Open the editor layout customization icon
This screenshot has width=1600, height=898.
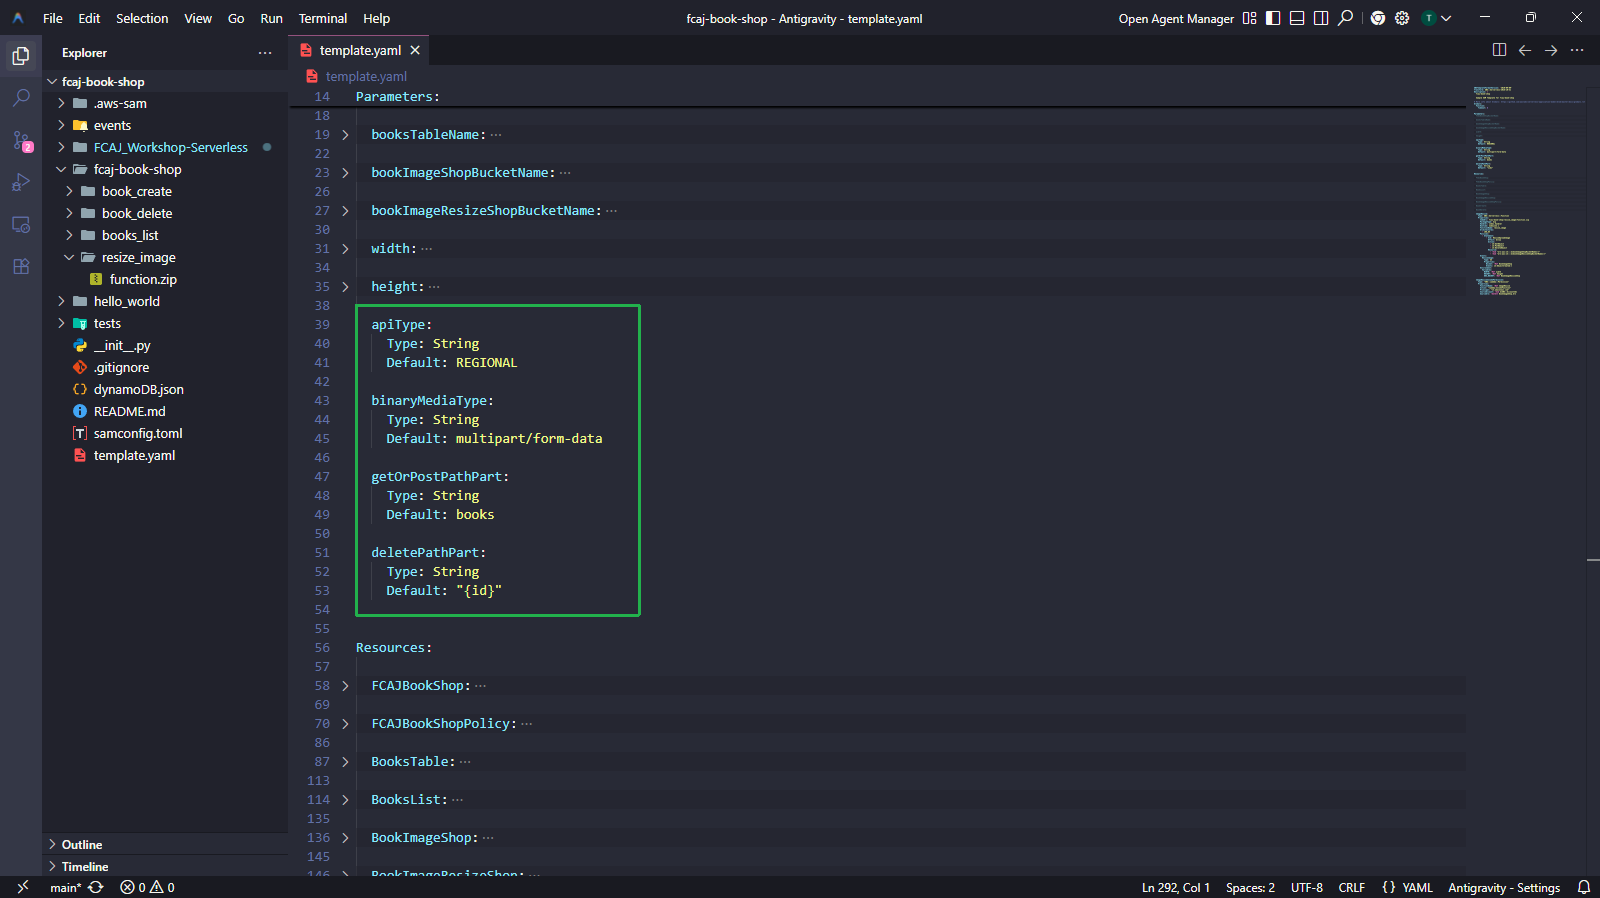pos(1249,18)
